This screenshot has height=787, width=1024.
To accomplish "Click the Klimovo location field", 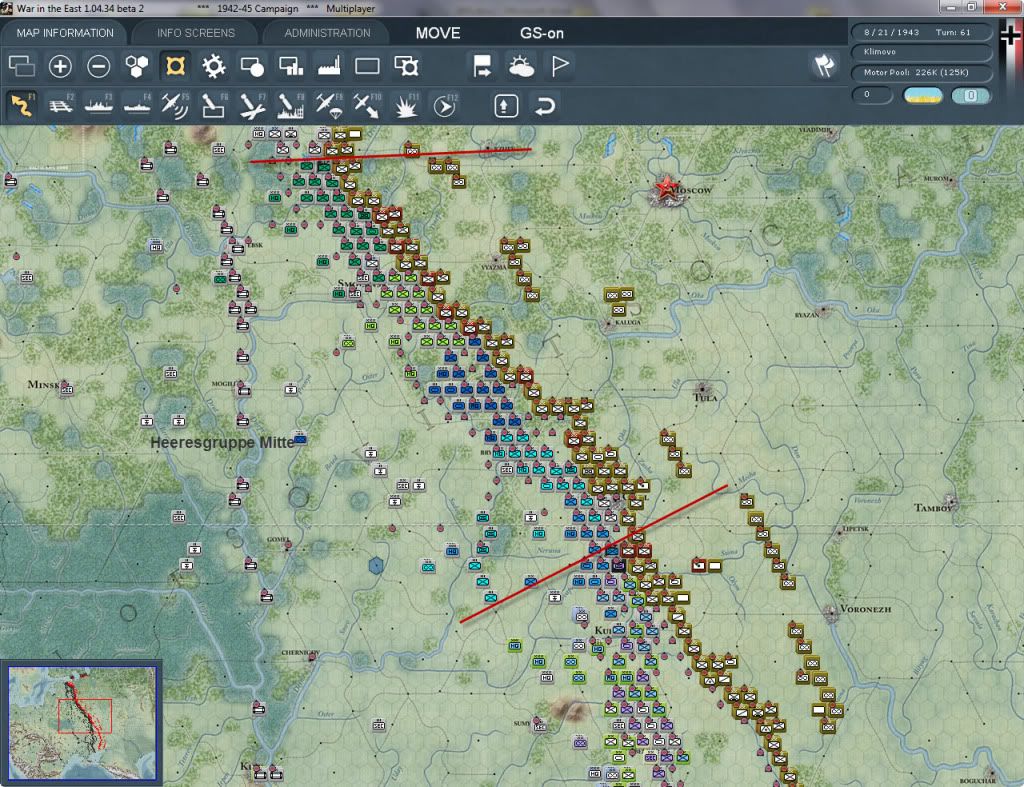I will tap(921, 52).
